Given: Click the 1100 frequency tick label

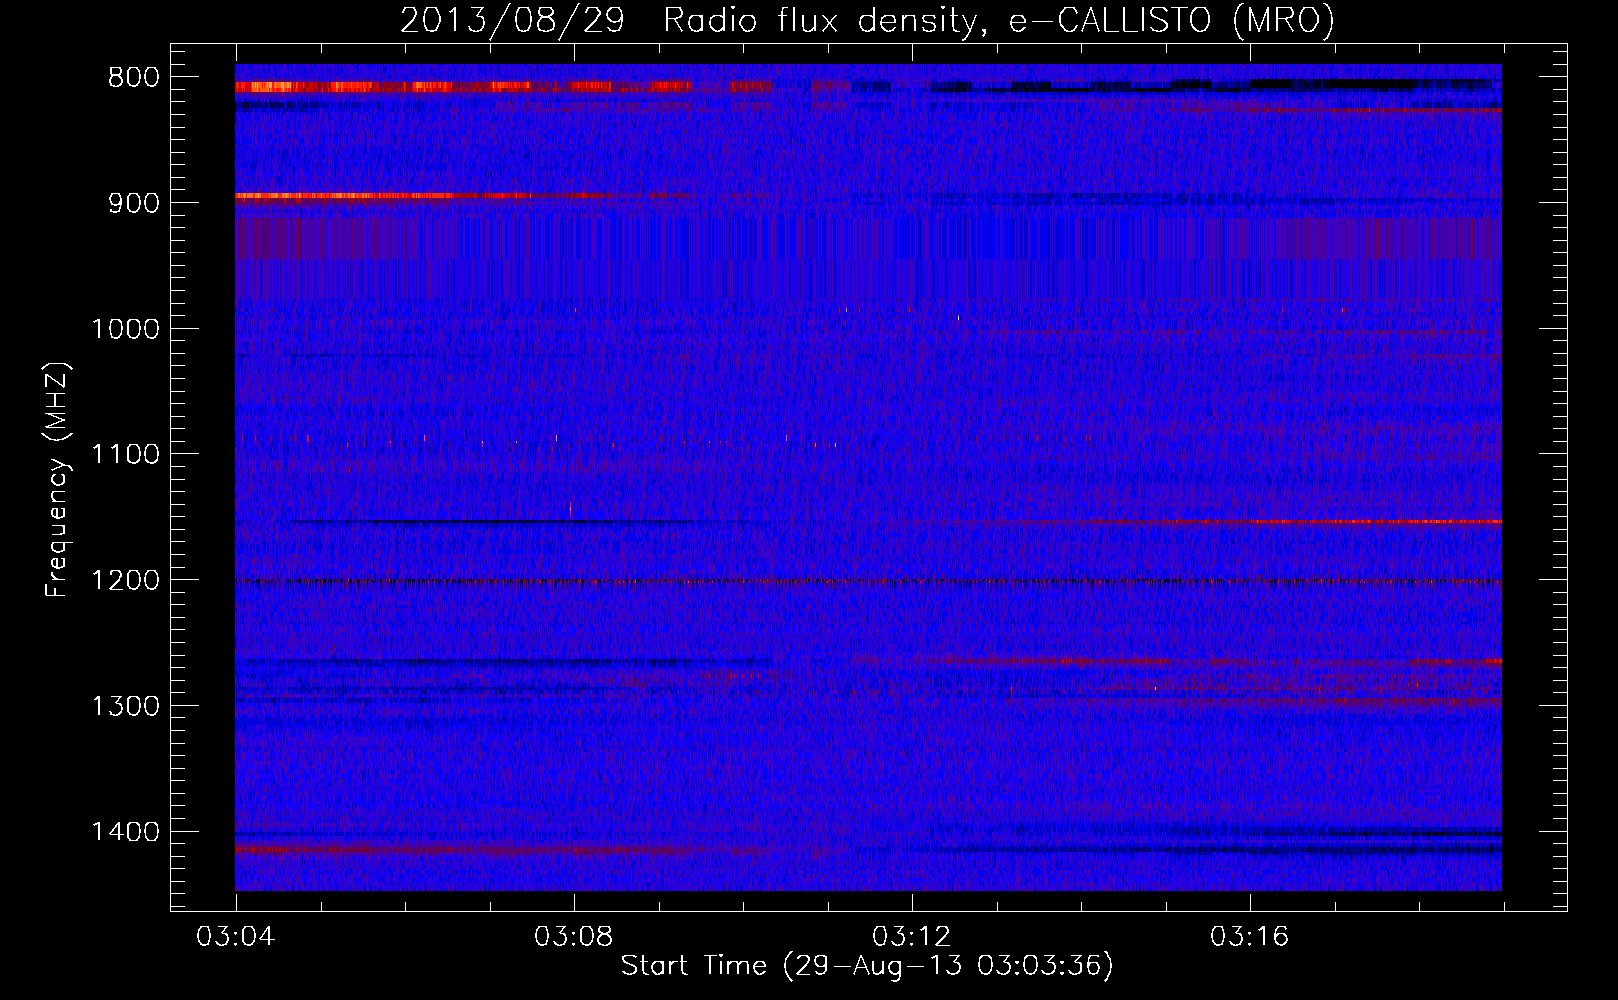Looking at the screenshot, I should click(x=125, y=455).
